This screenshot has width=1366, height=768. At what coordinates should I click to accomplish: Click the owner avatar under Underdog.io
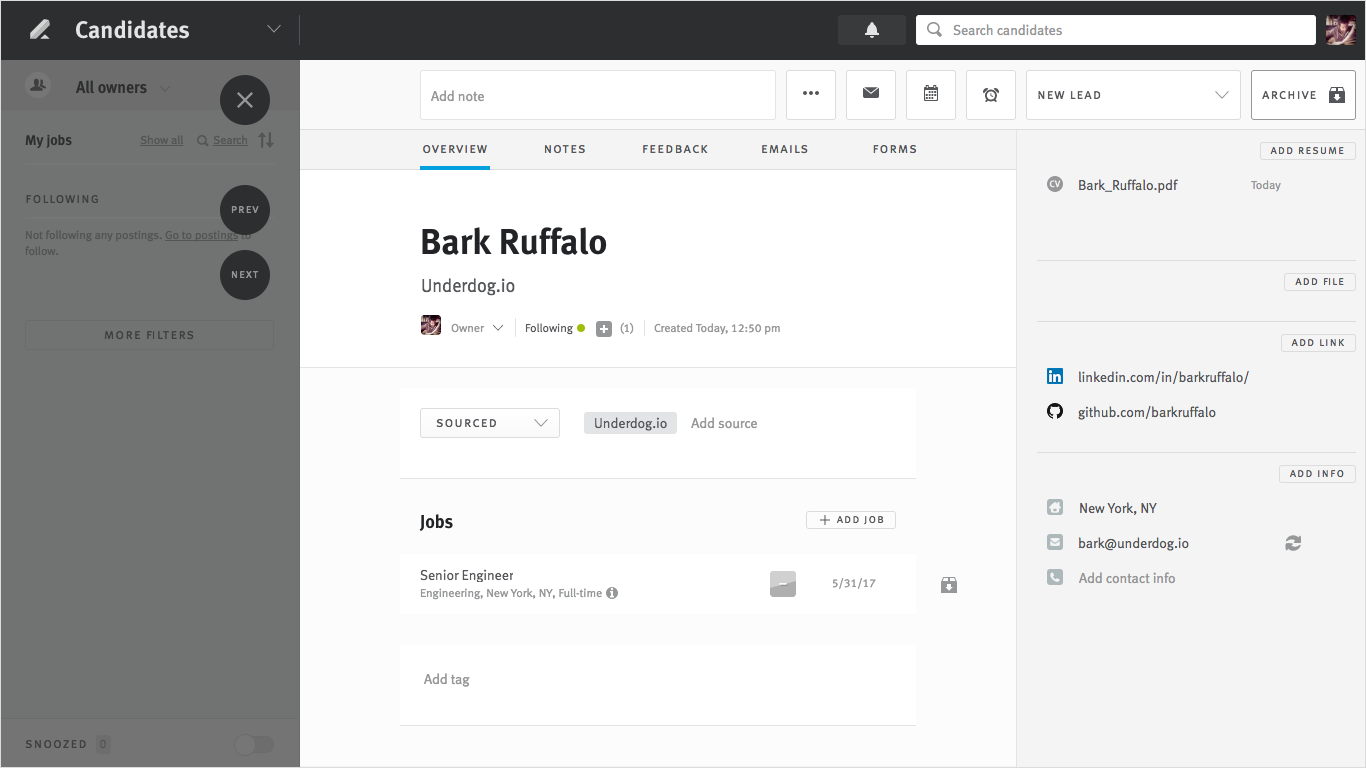[x=431, y=325]
